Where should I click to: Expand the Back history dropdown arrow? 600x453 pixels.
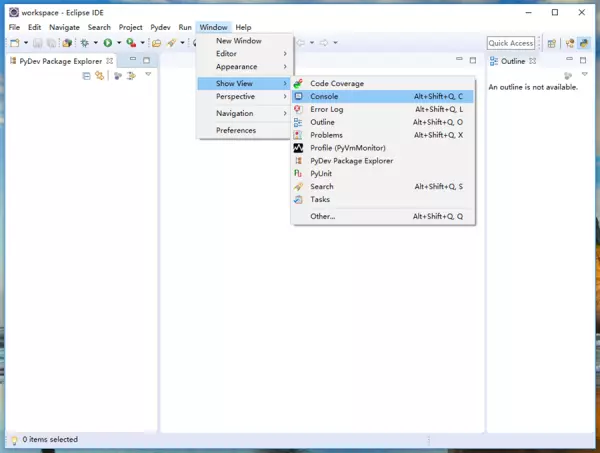click(312, 43)
